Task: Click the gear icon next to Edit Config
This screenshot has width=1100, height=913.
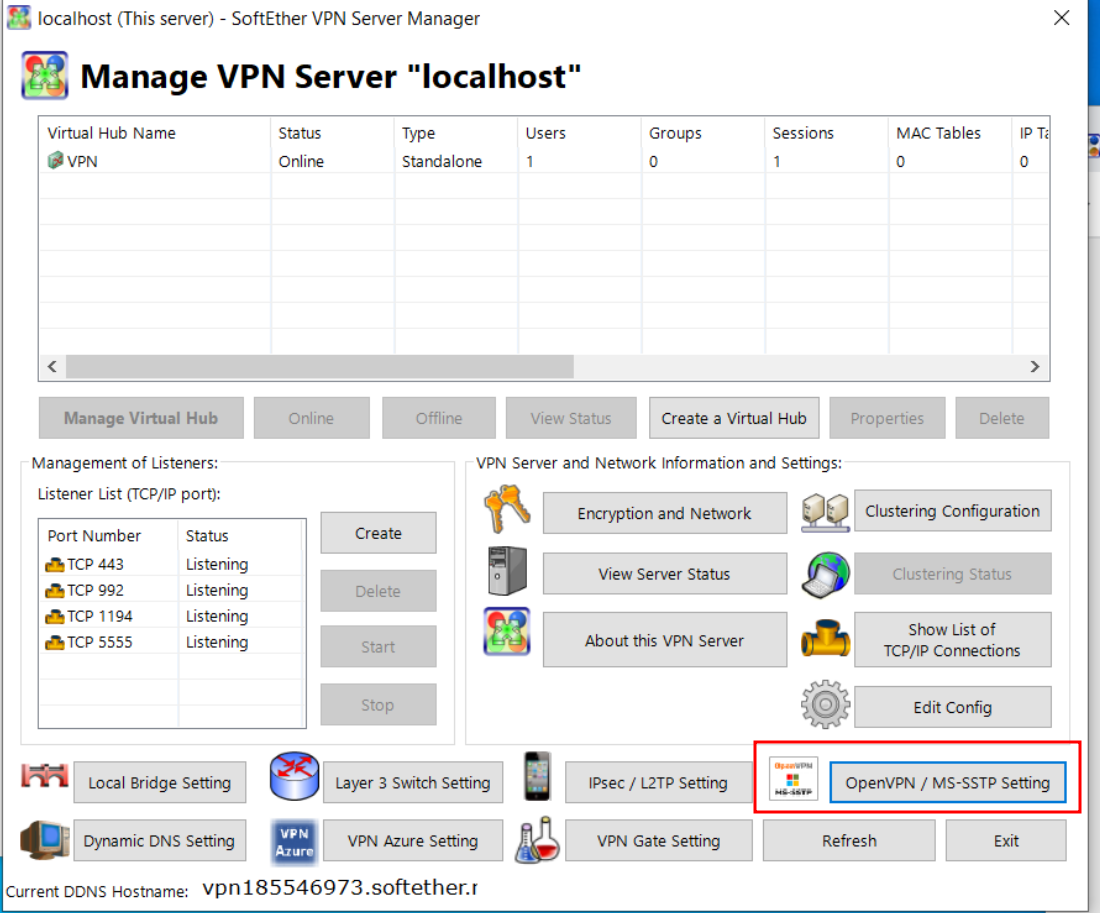Action: (x=826, y=706)
